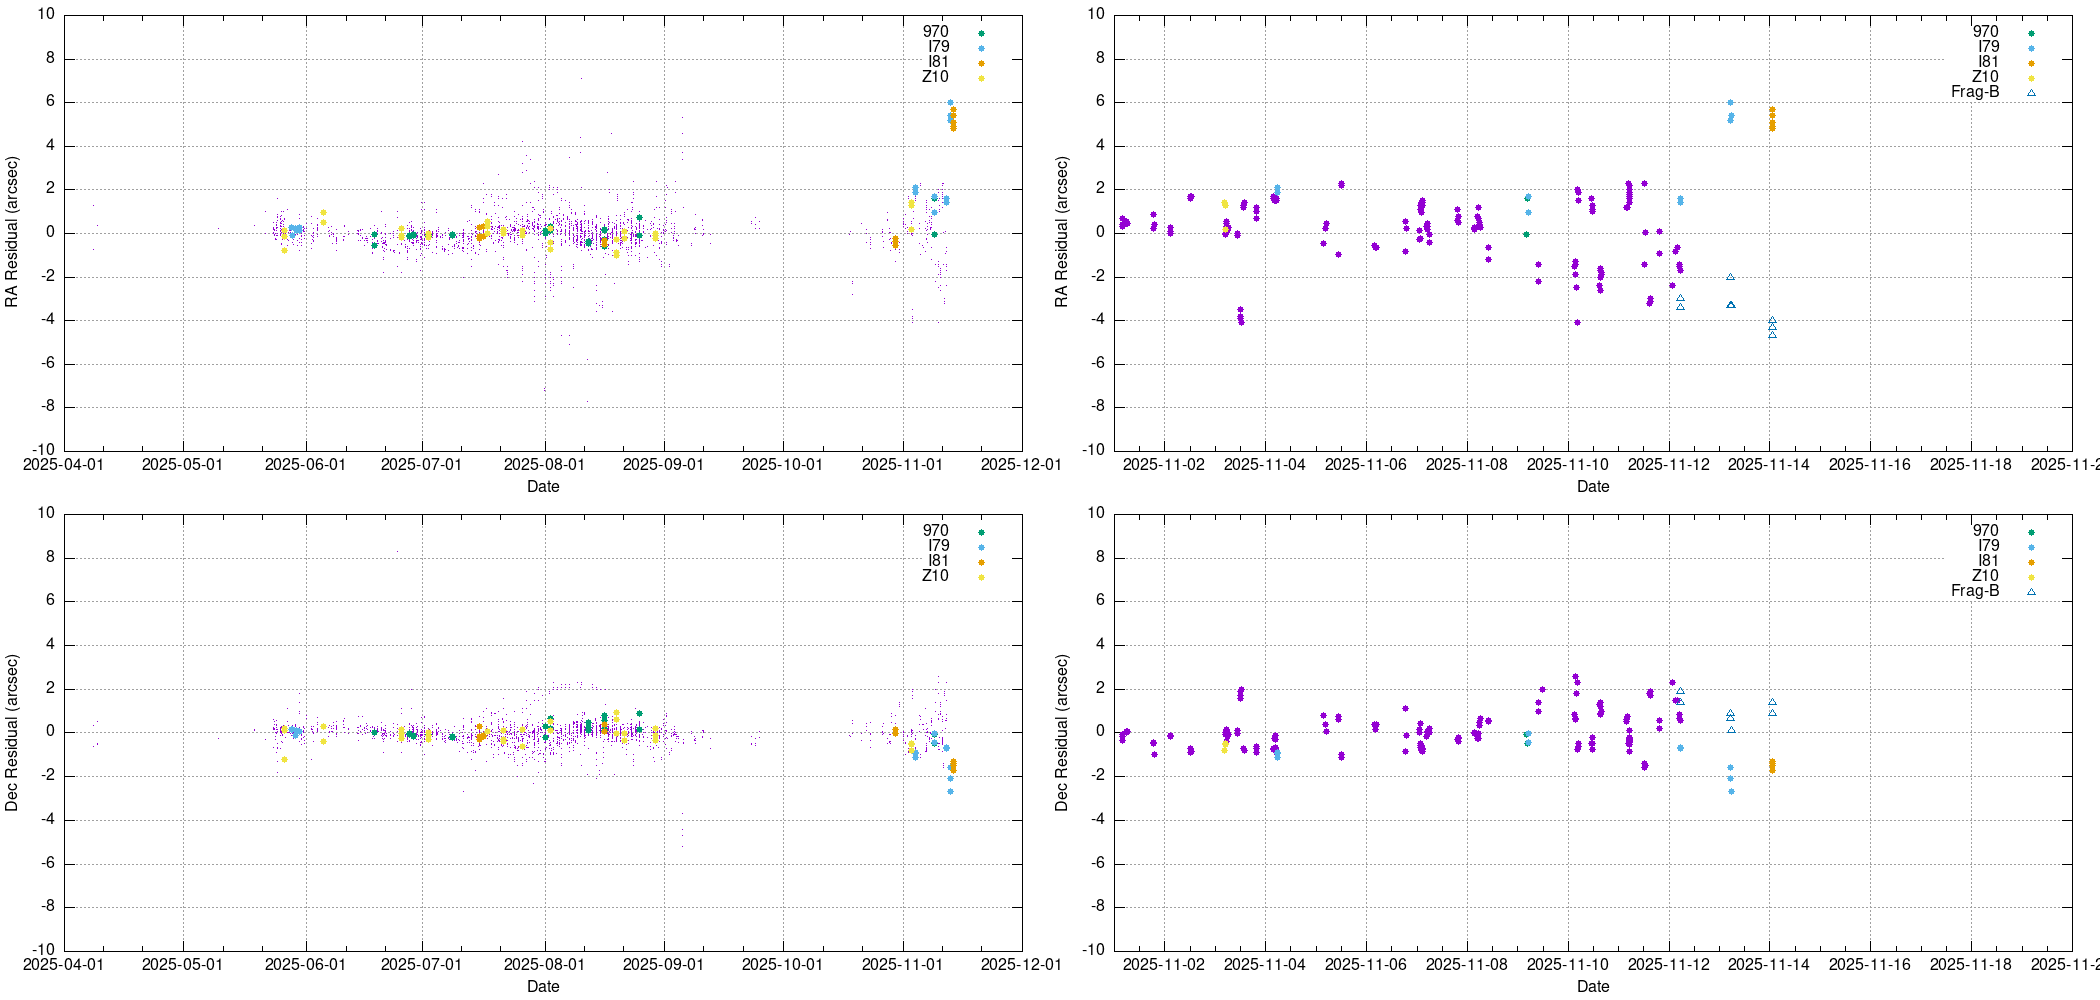Click the 970 legend marker in top-left plot

click(x=981, y=33)
